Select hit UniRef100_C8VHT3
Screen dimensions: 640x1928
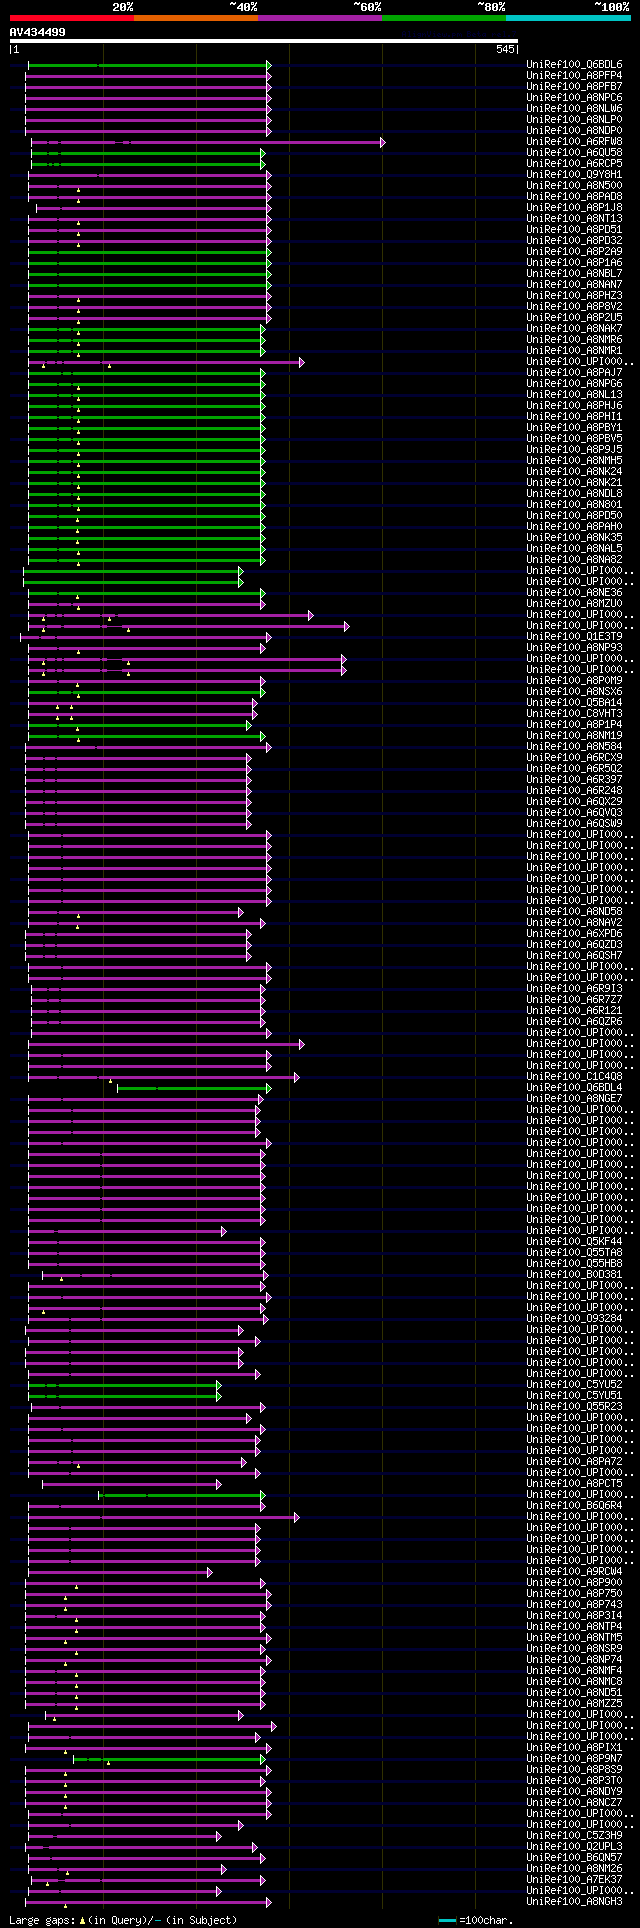tap(574, 713)
